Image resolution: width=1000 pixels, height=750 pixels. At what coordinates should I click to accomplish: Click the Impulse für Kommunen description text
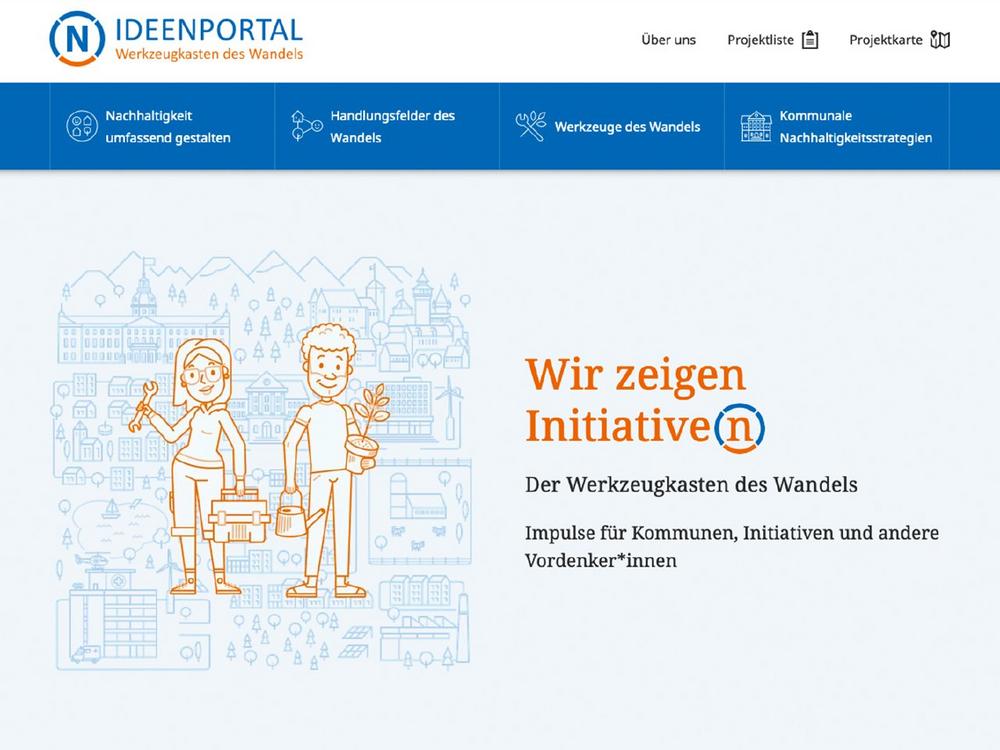[731, 546]
